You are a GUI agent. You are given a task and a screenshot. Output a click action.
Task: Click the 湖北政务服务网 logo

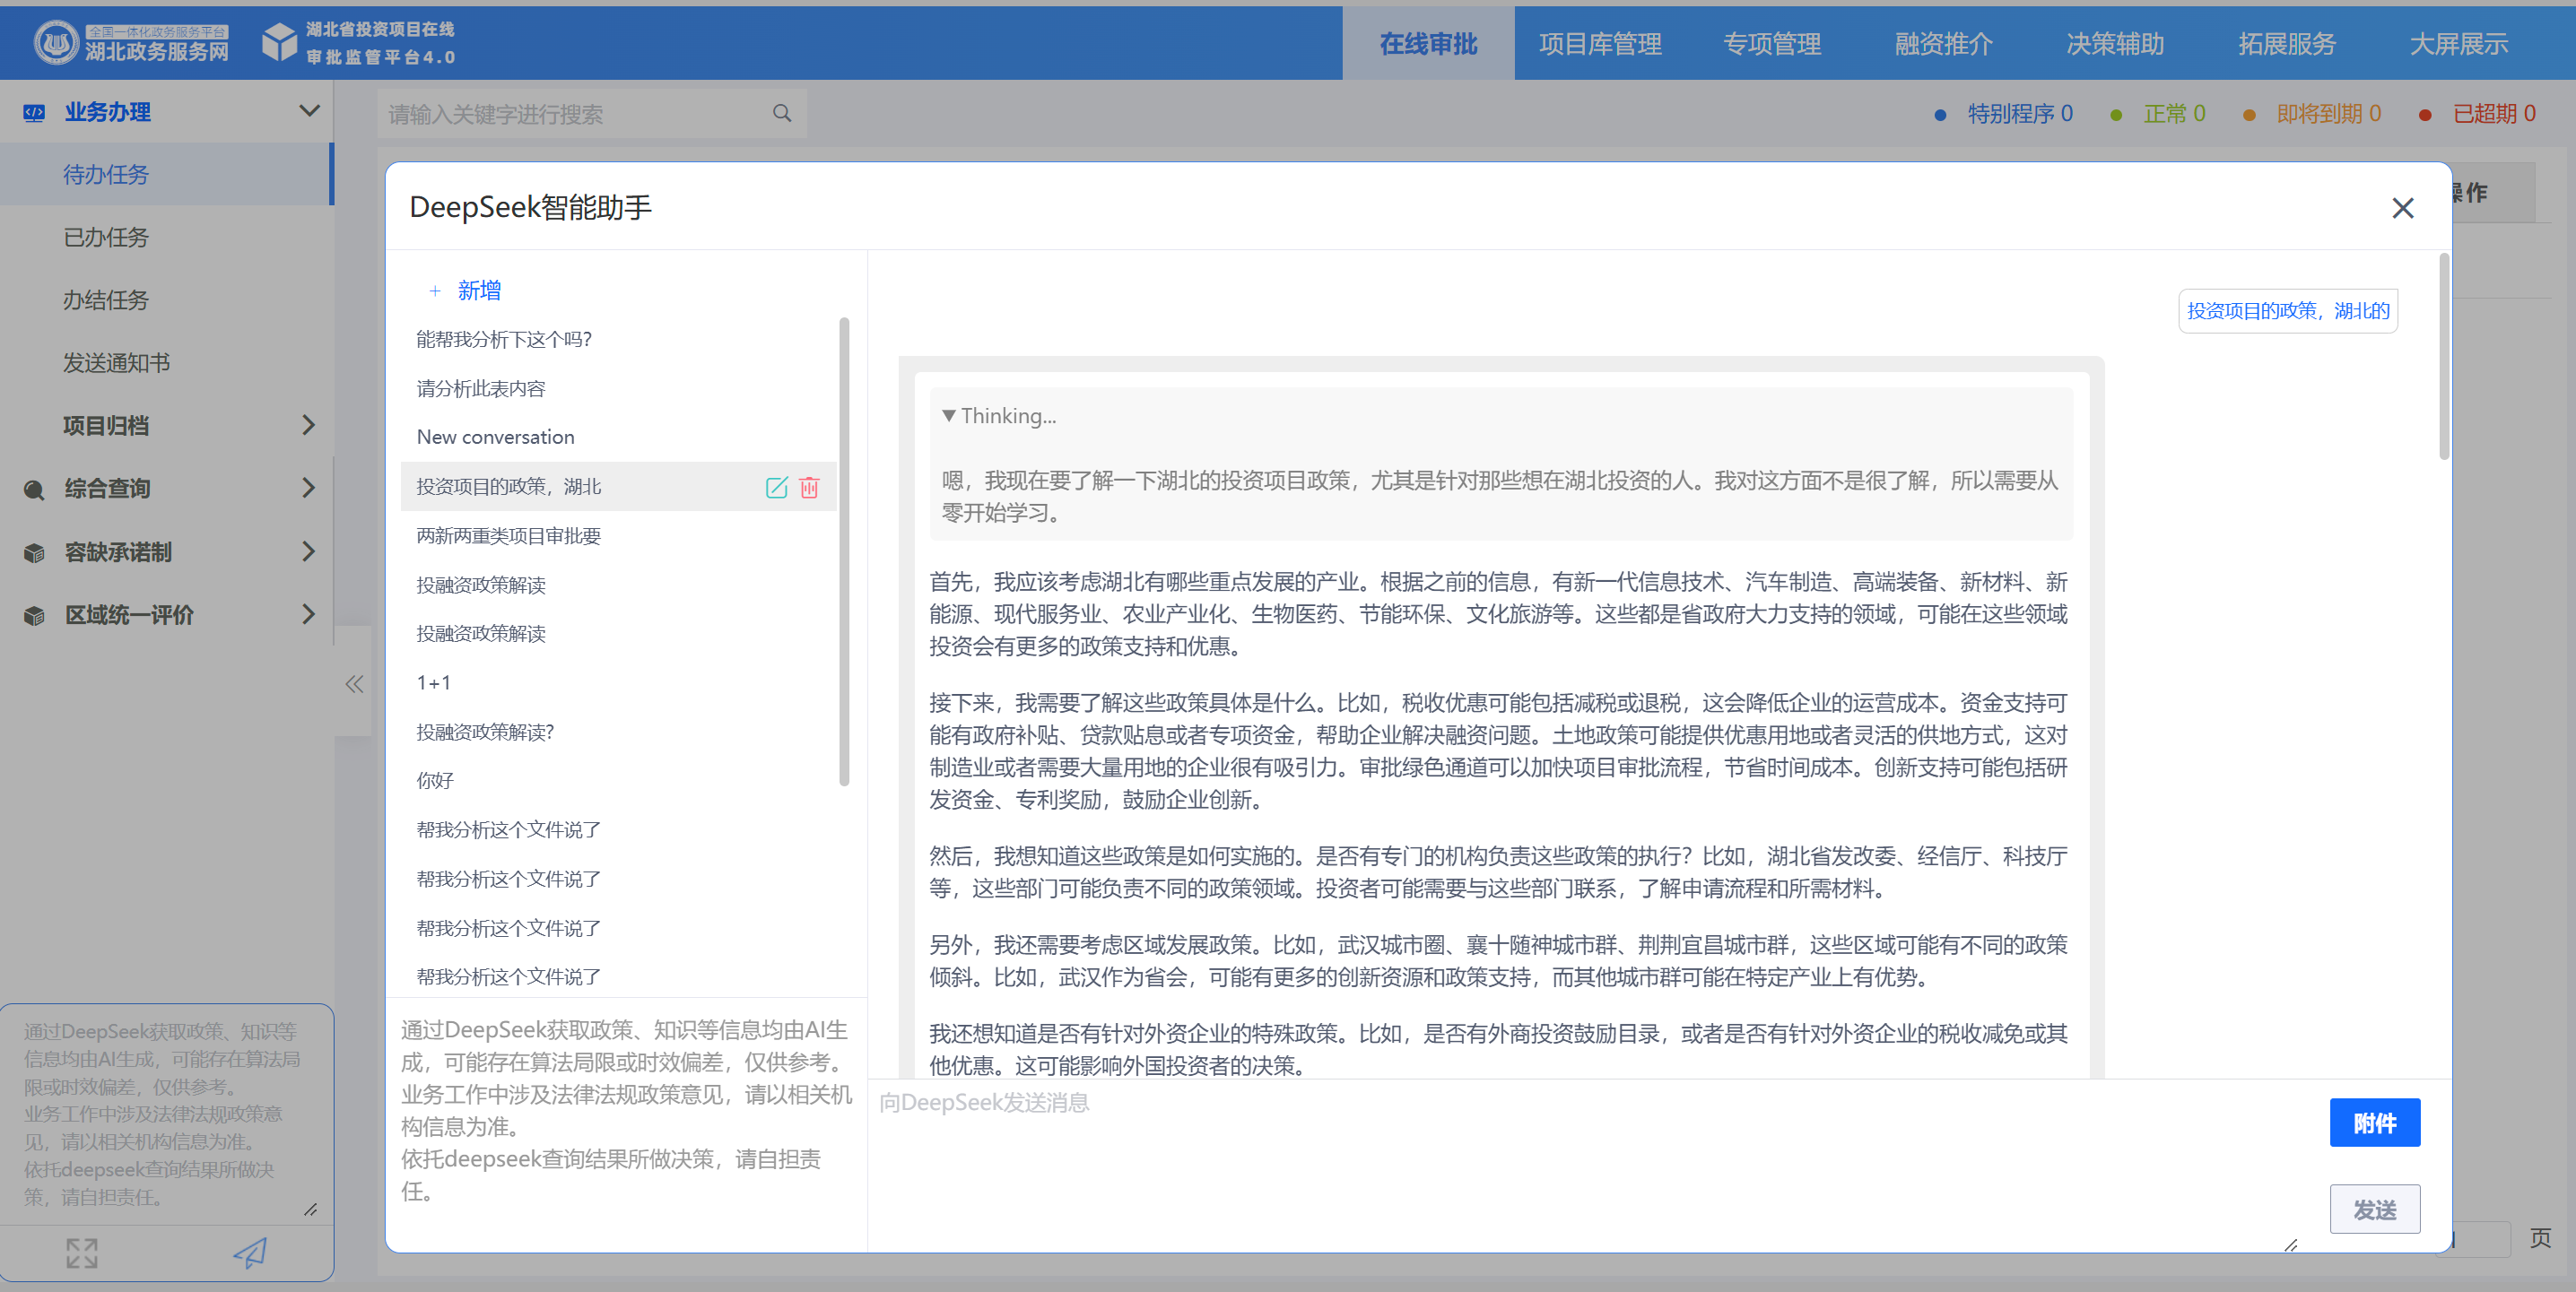[131, 42]
